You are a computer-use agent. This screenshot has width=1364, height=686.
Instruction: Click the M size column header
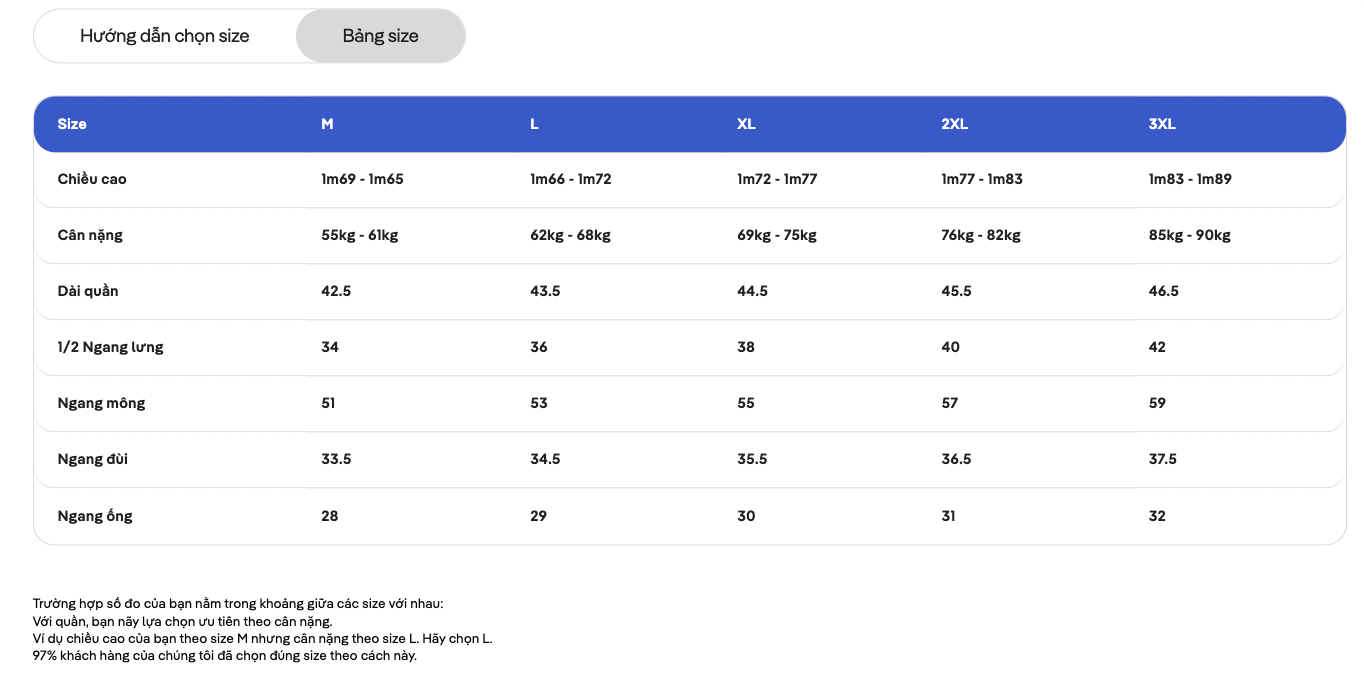click(327, 124)
